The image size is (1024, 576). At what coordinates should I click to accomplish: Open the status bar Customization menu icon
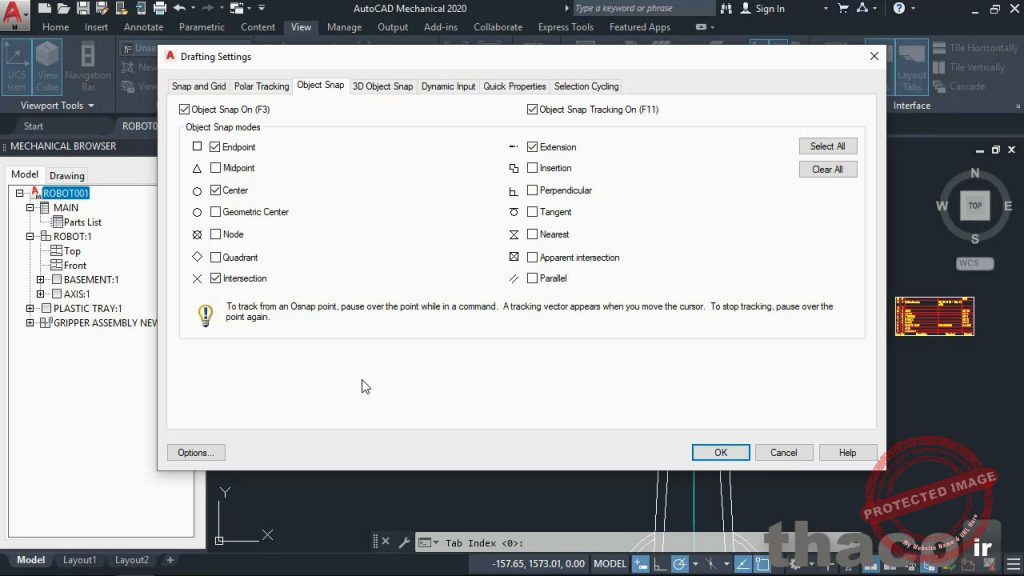pyautogui.click(x=1013, y=563)
